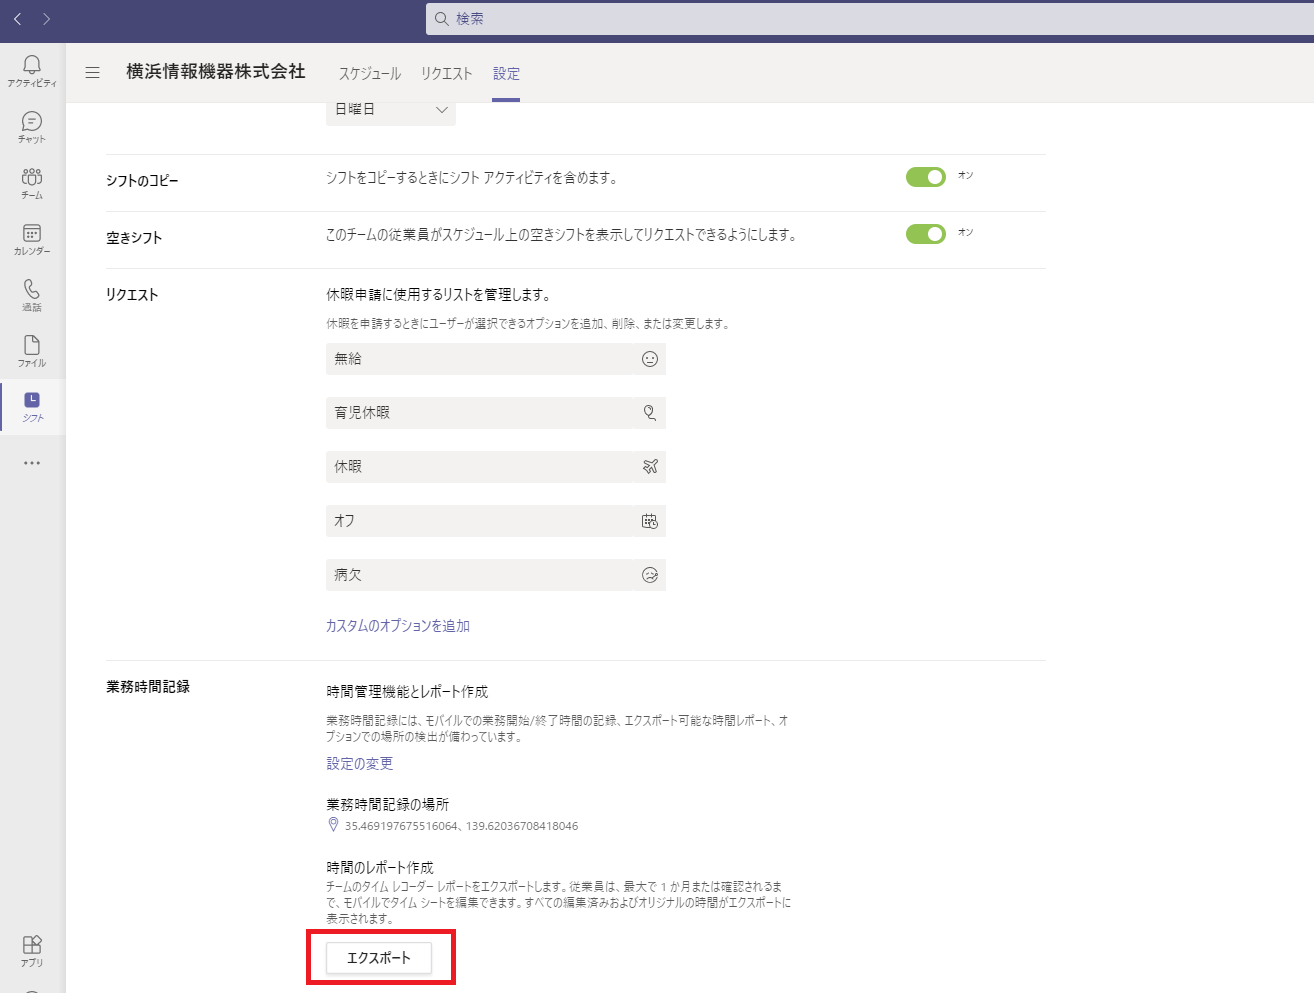Click the team name 横浜情報機器株式会社
1314x993 pixels.
(216, 72)
